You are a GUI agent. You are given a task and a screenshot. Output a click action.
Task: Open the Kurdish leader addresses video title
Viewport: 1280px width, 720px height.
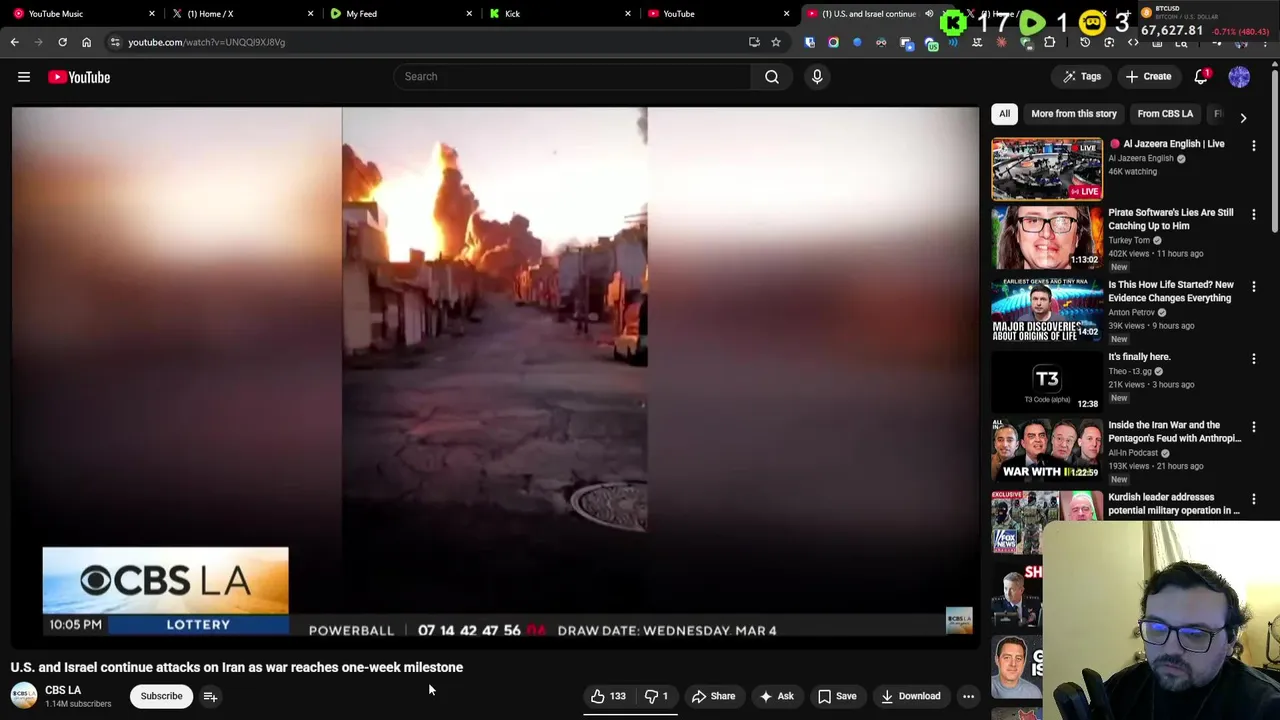pyautogui.click(x=1174, y=504)
